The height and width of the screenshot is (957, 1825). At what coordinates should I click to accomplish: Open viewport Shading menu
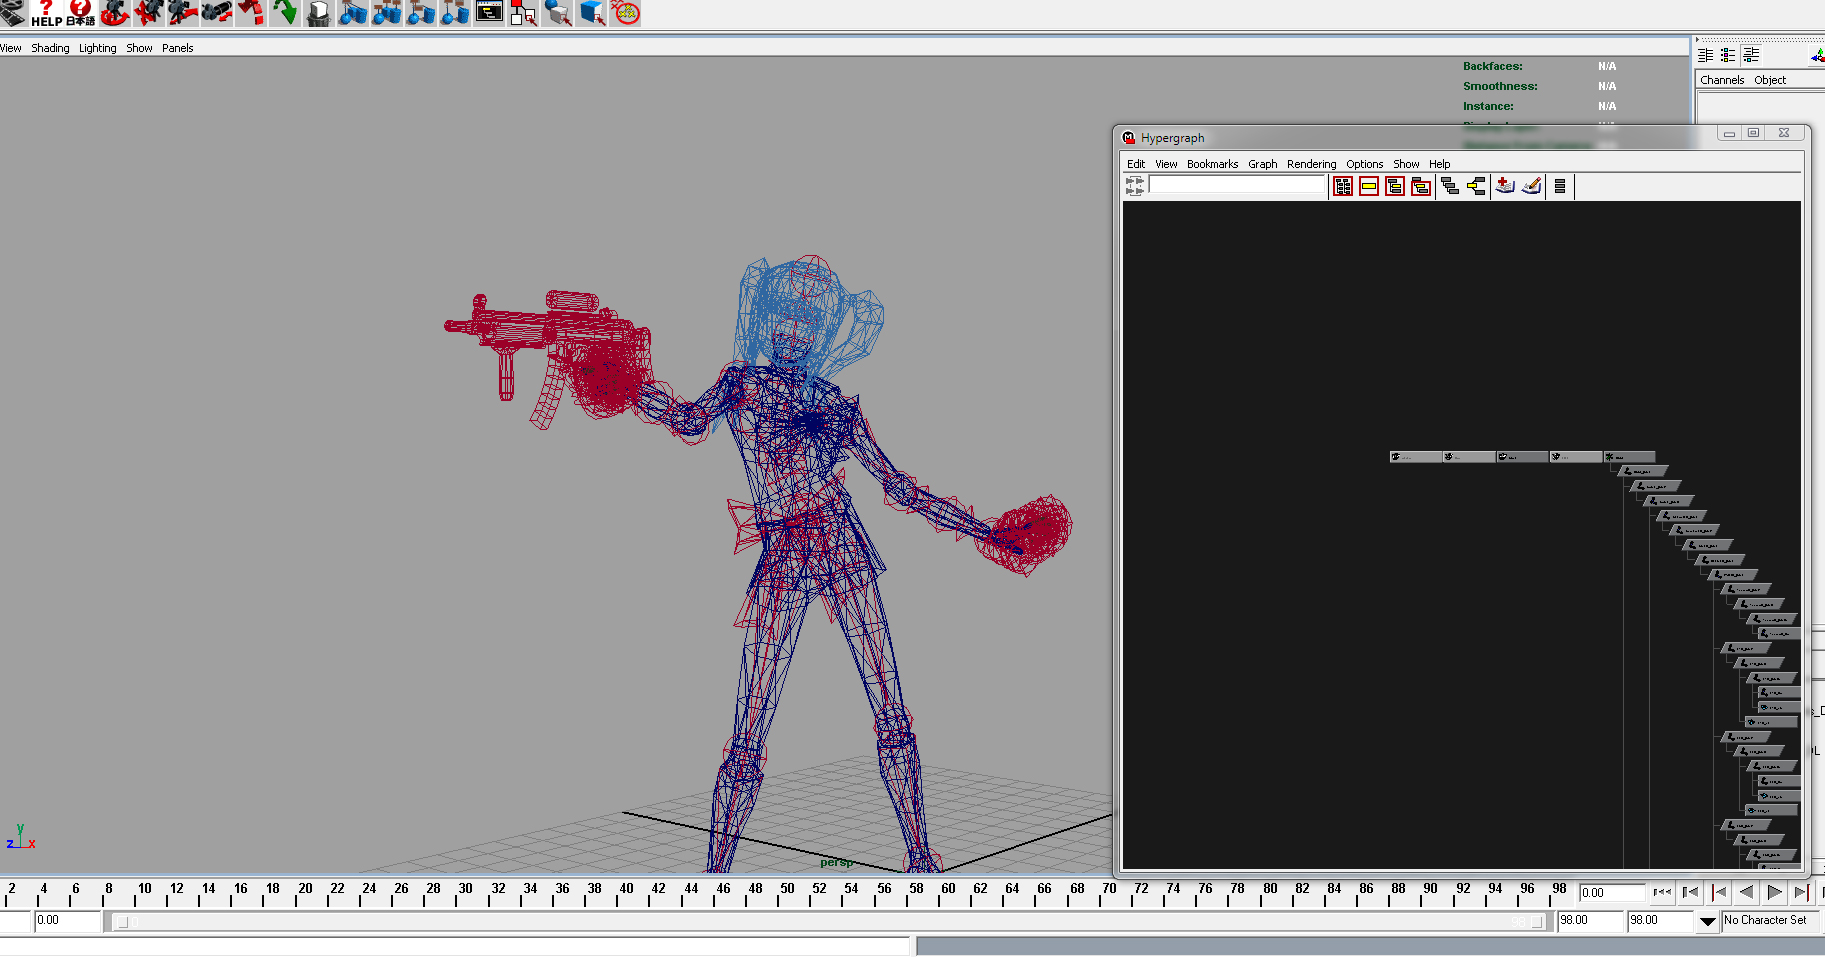click(50, 48)
